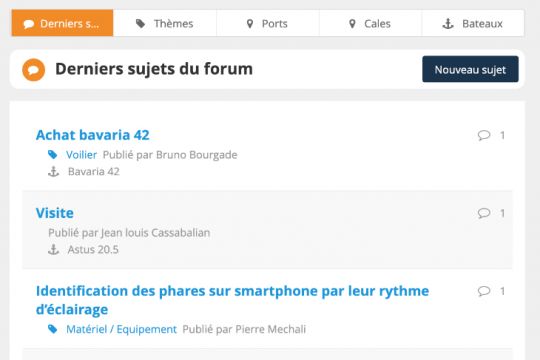
Task: Click the tag icon beside Matériel / Equipement
Action: coord(53,329)
